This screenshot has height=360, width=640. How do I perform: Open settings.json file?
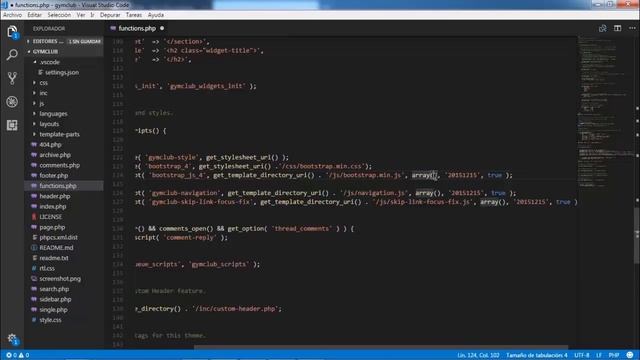(x=64, y=72)
